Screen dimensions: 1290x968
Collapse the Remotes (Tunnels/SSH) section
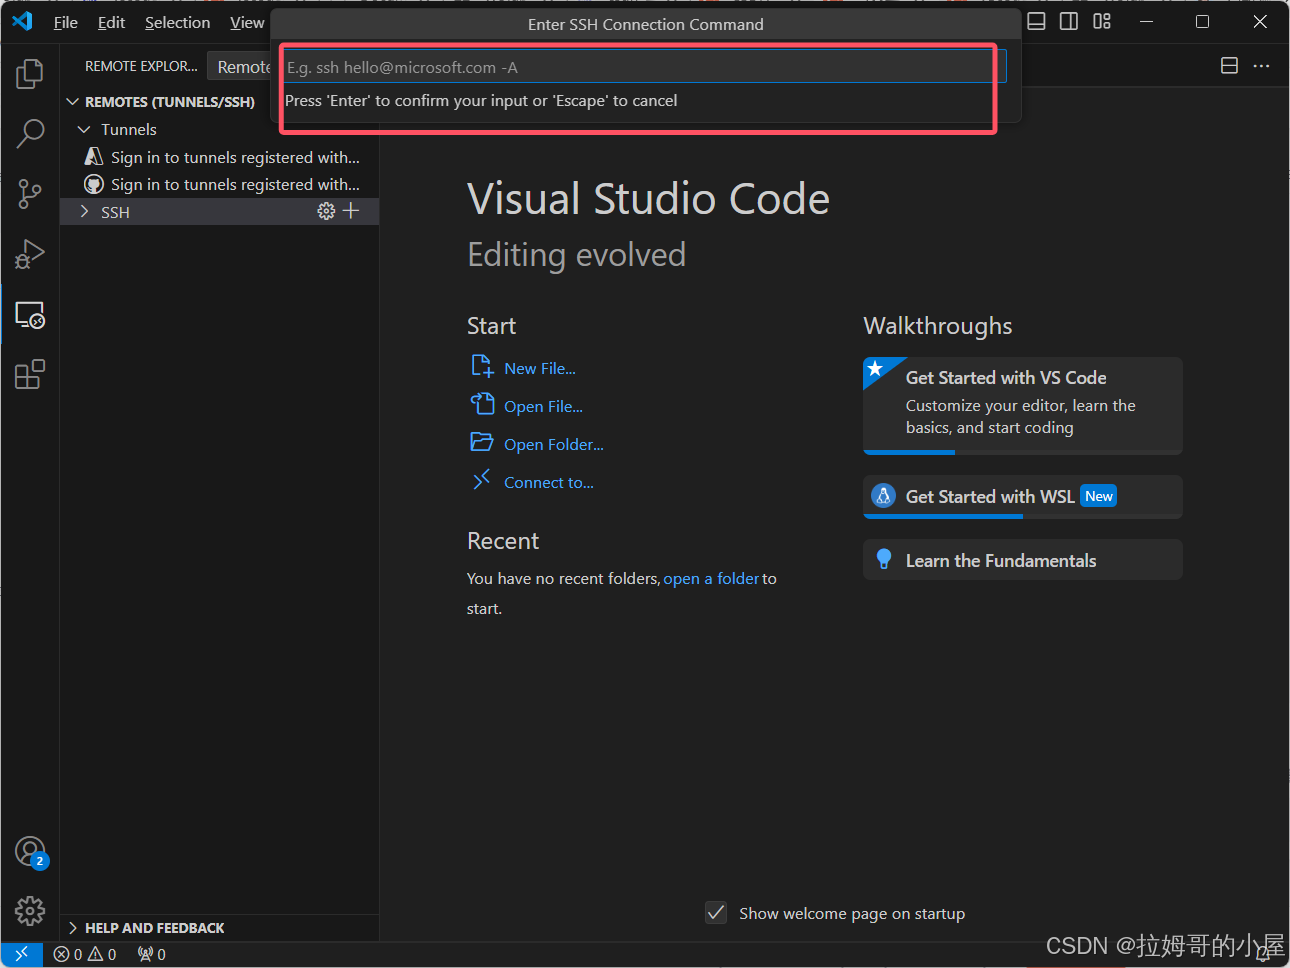point(72,102)
